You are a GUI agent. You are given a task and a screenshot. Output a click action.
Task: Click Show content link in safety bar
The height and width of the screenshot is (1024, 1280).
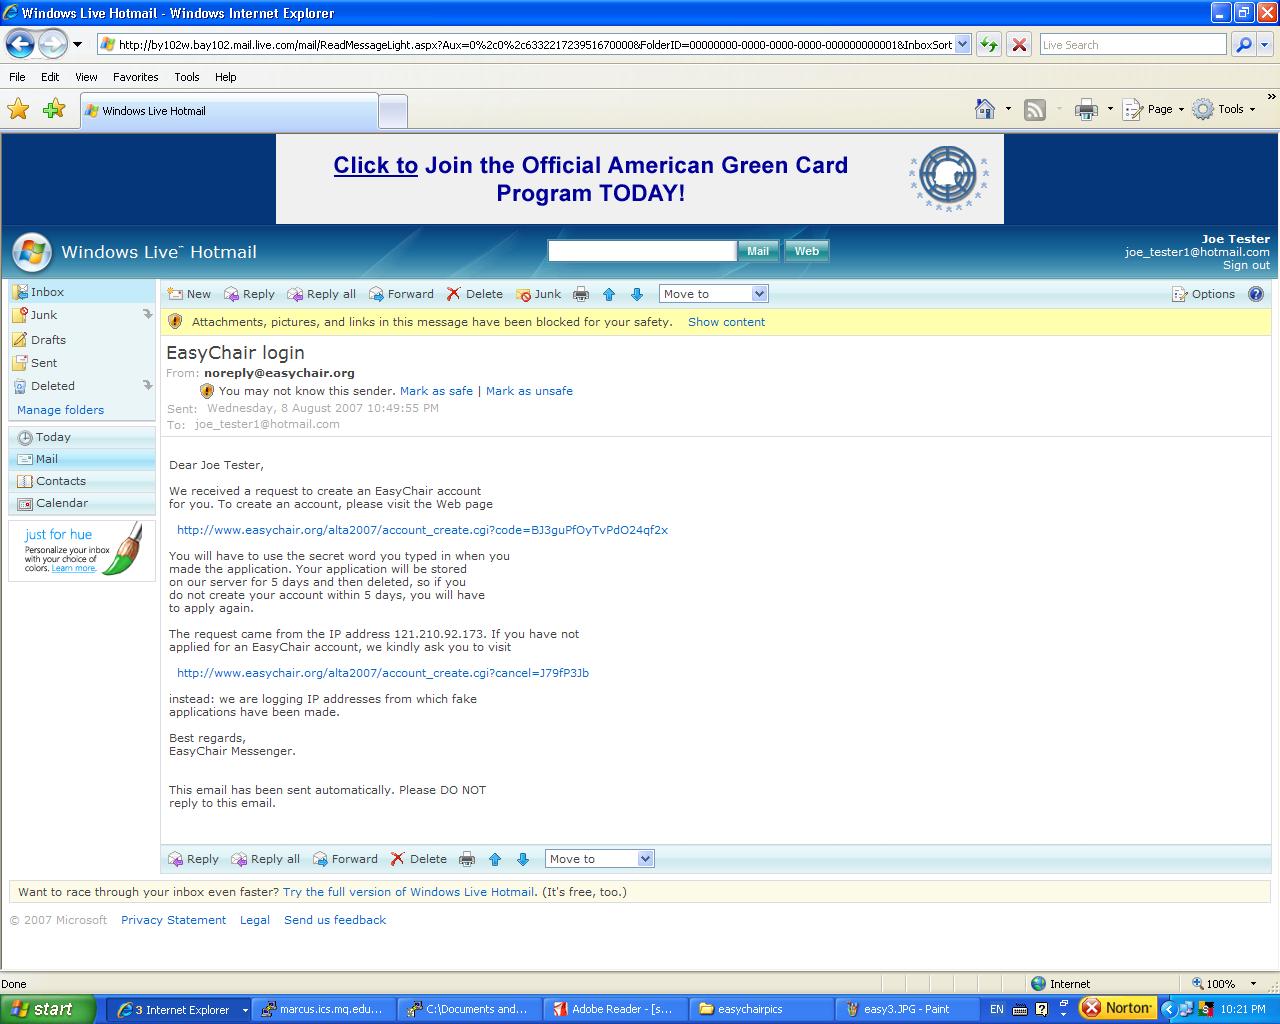726,322
